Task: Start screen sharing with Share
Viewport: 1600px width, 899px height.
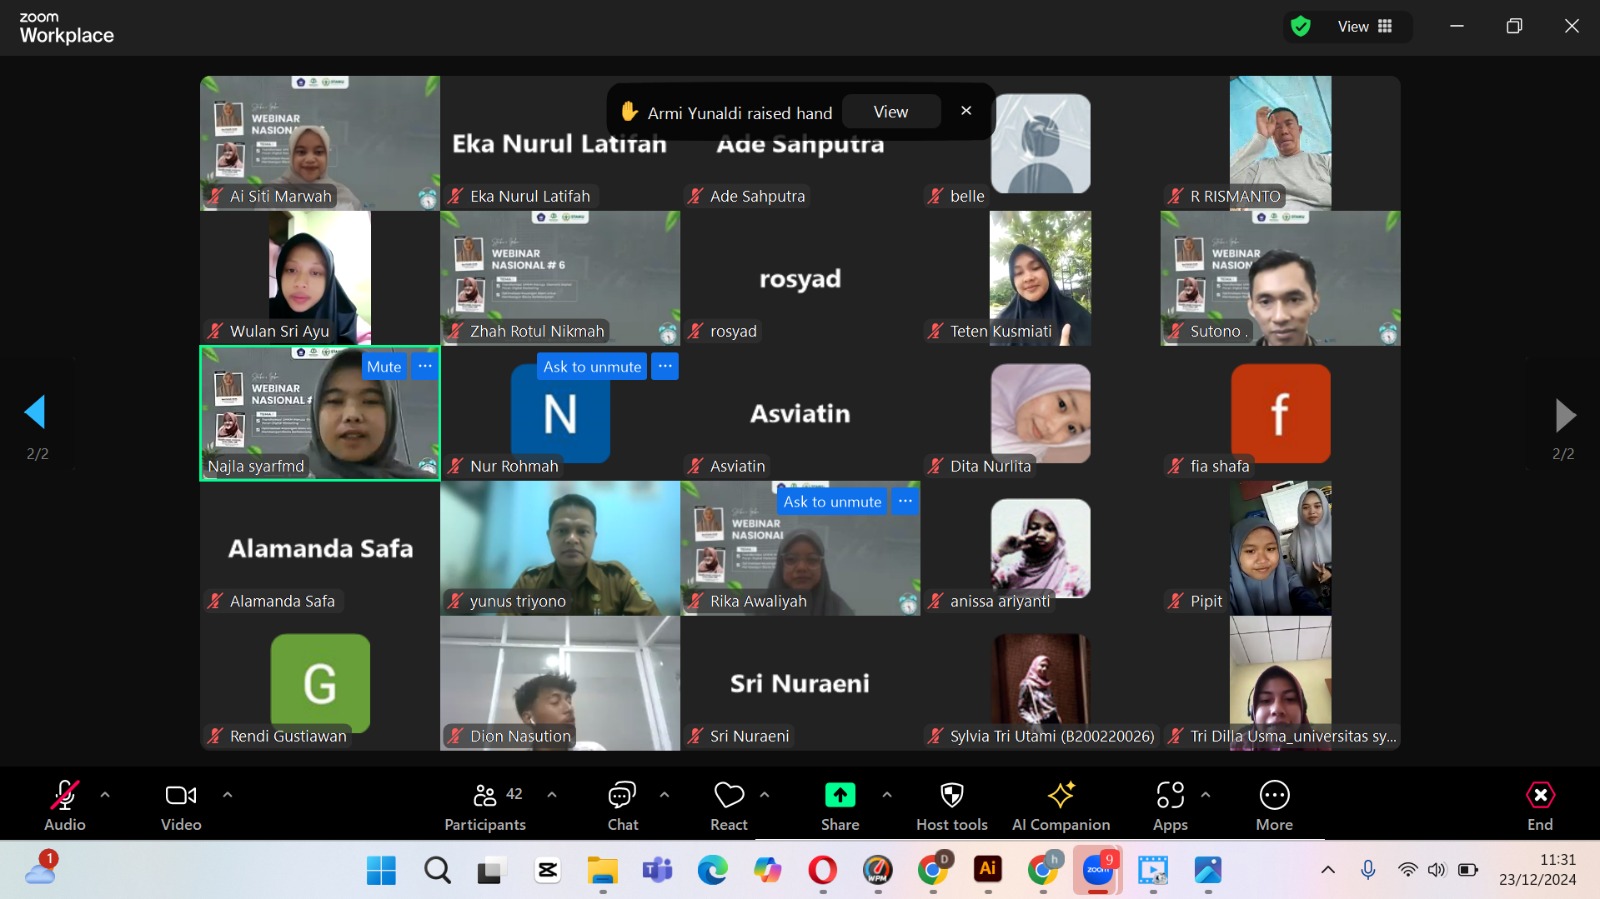Action: pos(840,806)
